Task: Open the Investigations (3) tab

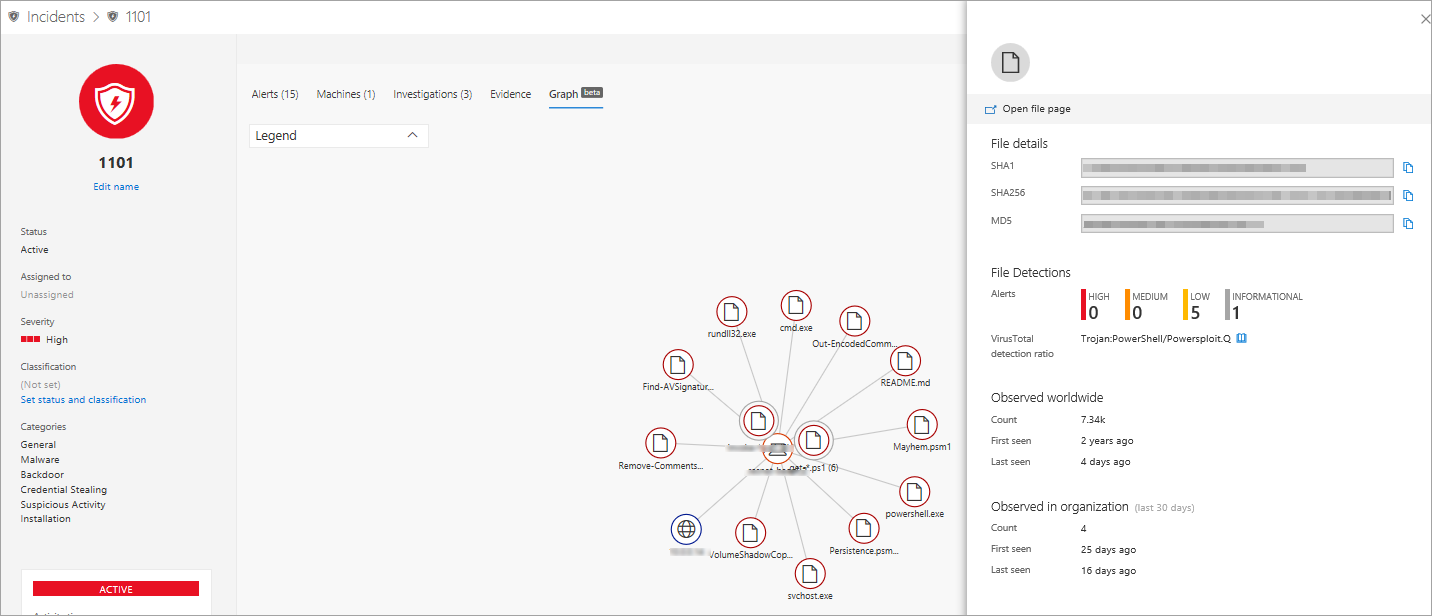Action: [432, 94]
